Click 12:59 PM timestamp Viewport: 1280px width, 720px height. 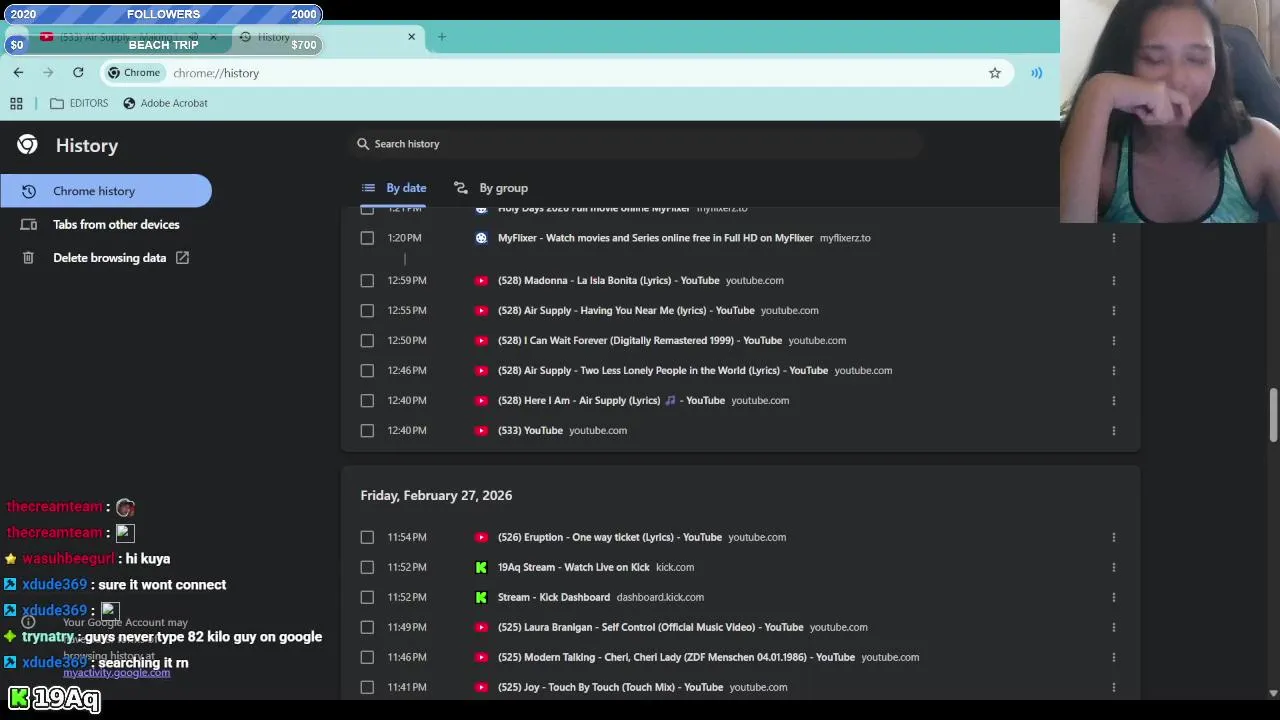pyautogui.click(x=407, y=281)
